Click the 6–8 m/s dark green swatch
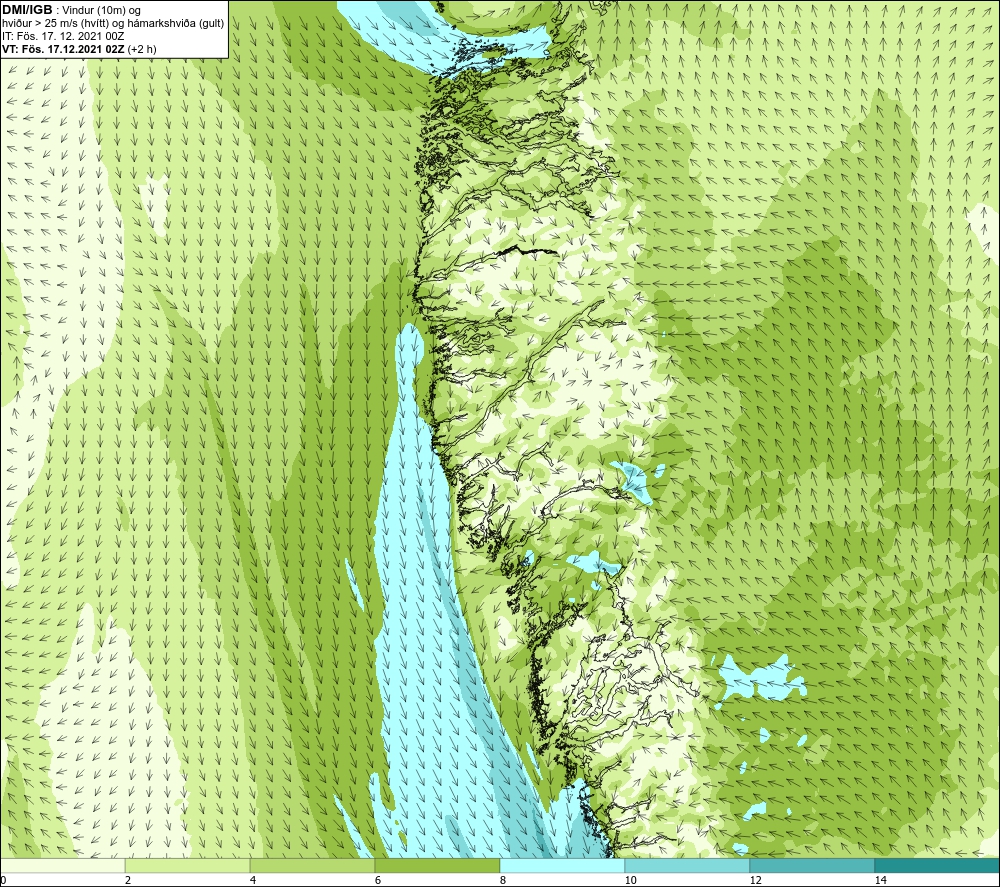1000x887 pixels. point(438,865)
